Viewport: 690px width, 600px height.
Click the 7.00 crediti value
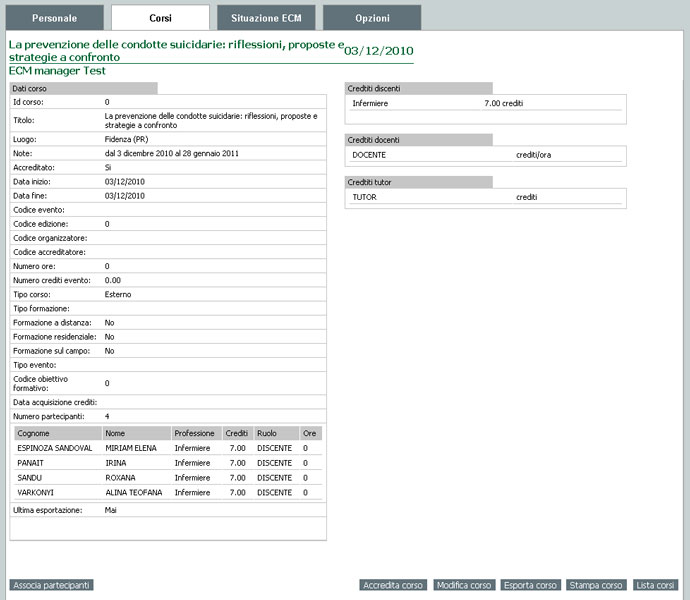[x=504, y=103]
